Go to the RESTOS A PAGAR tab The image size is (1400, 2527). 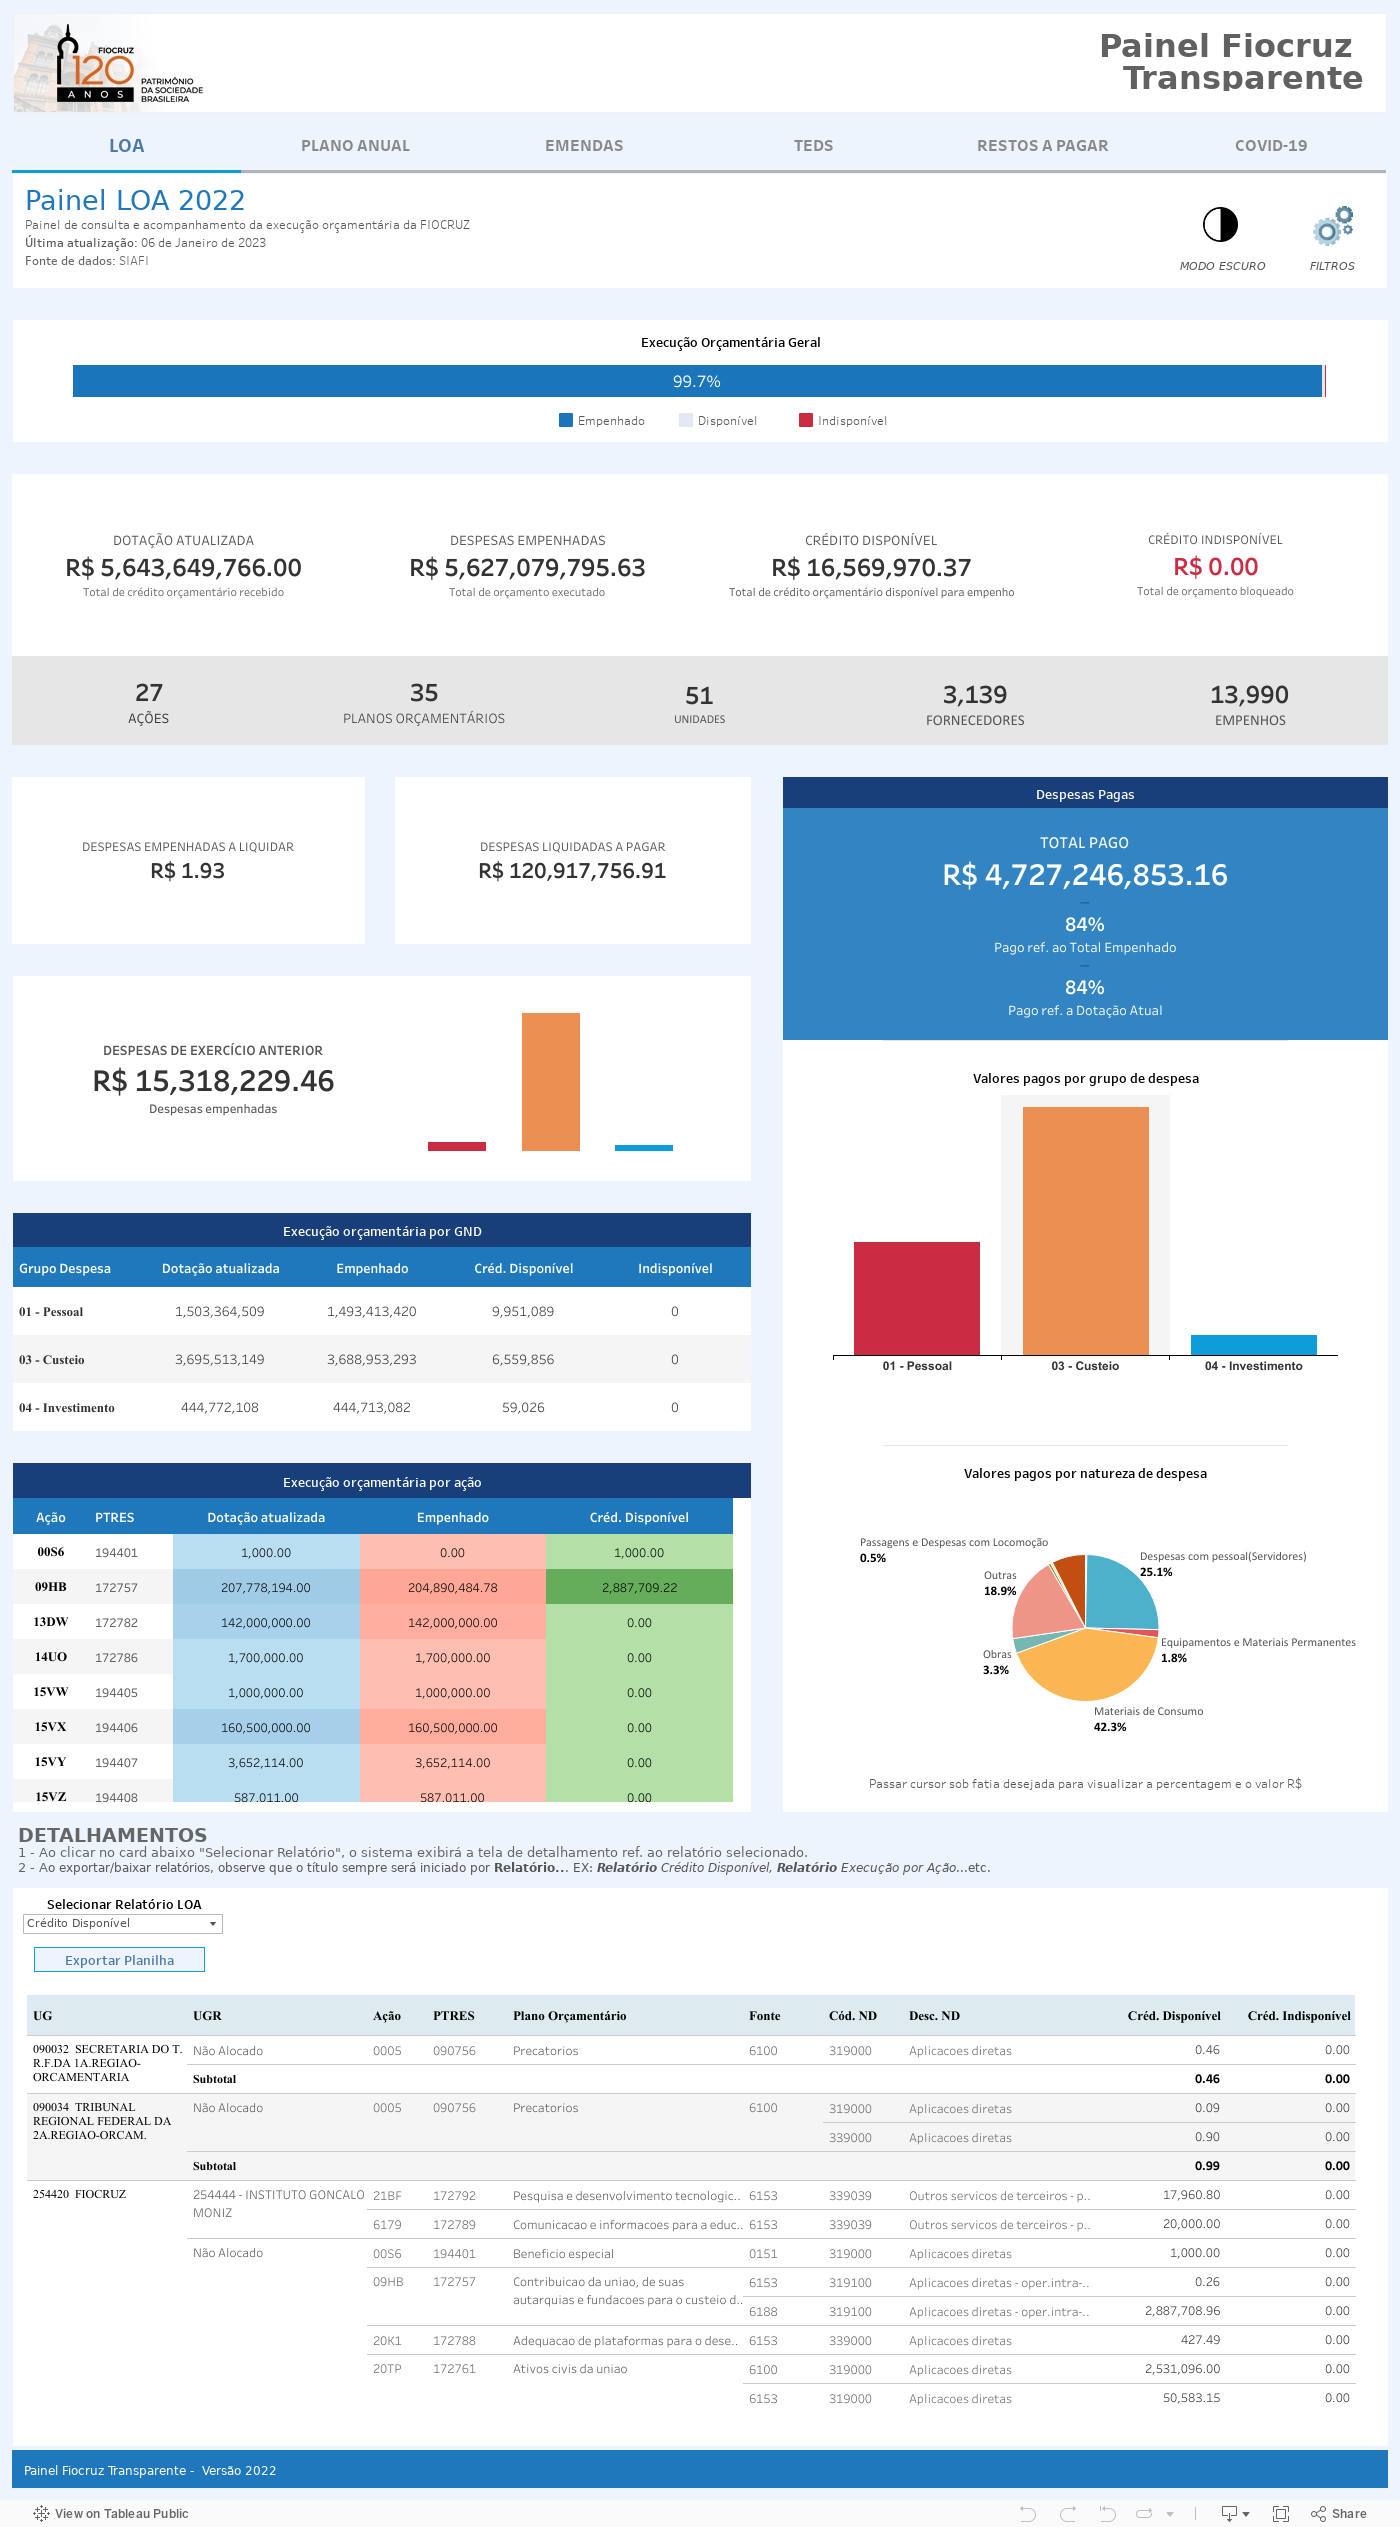pos(1042,146)
